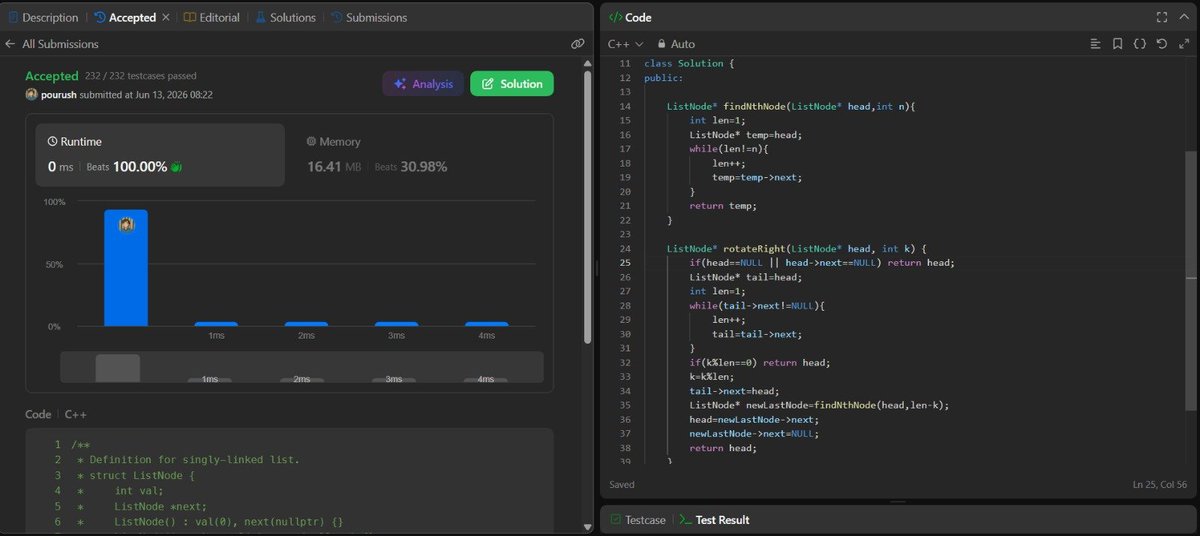Select the highlighted range on the mini histogram
1200x536 pixels.
(117, 367)
